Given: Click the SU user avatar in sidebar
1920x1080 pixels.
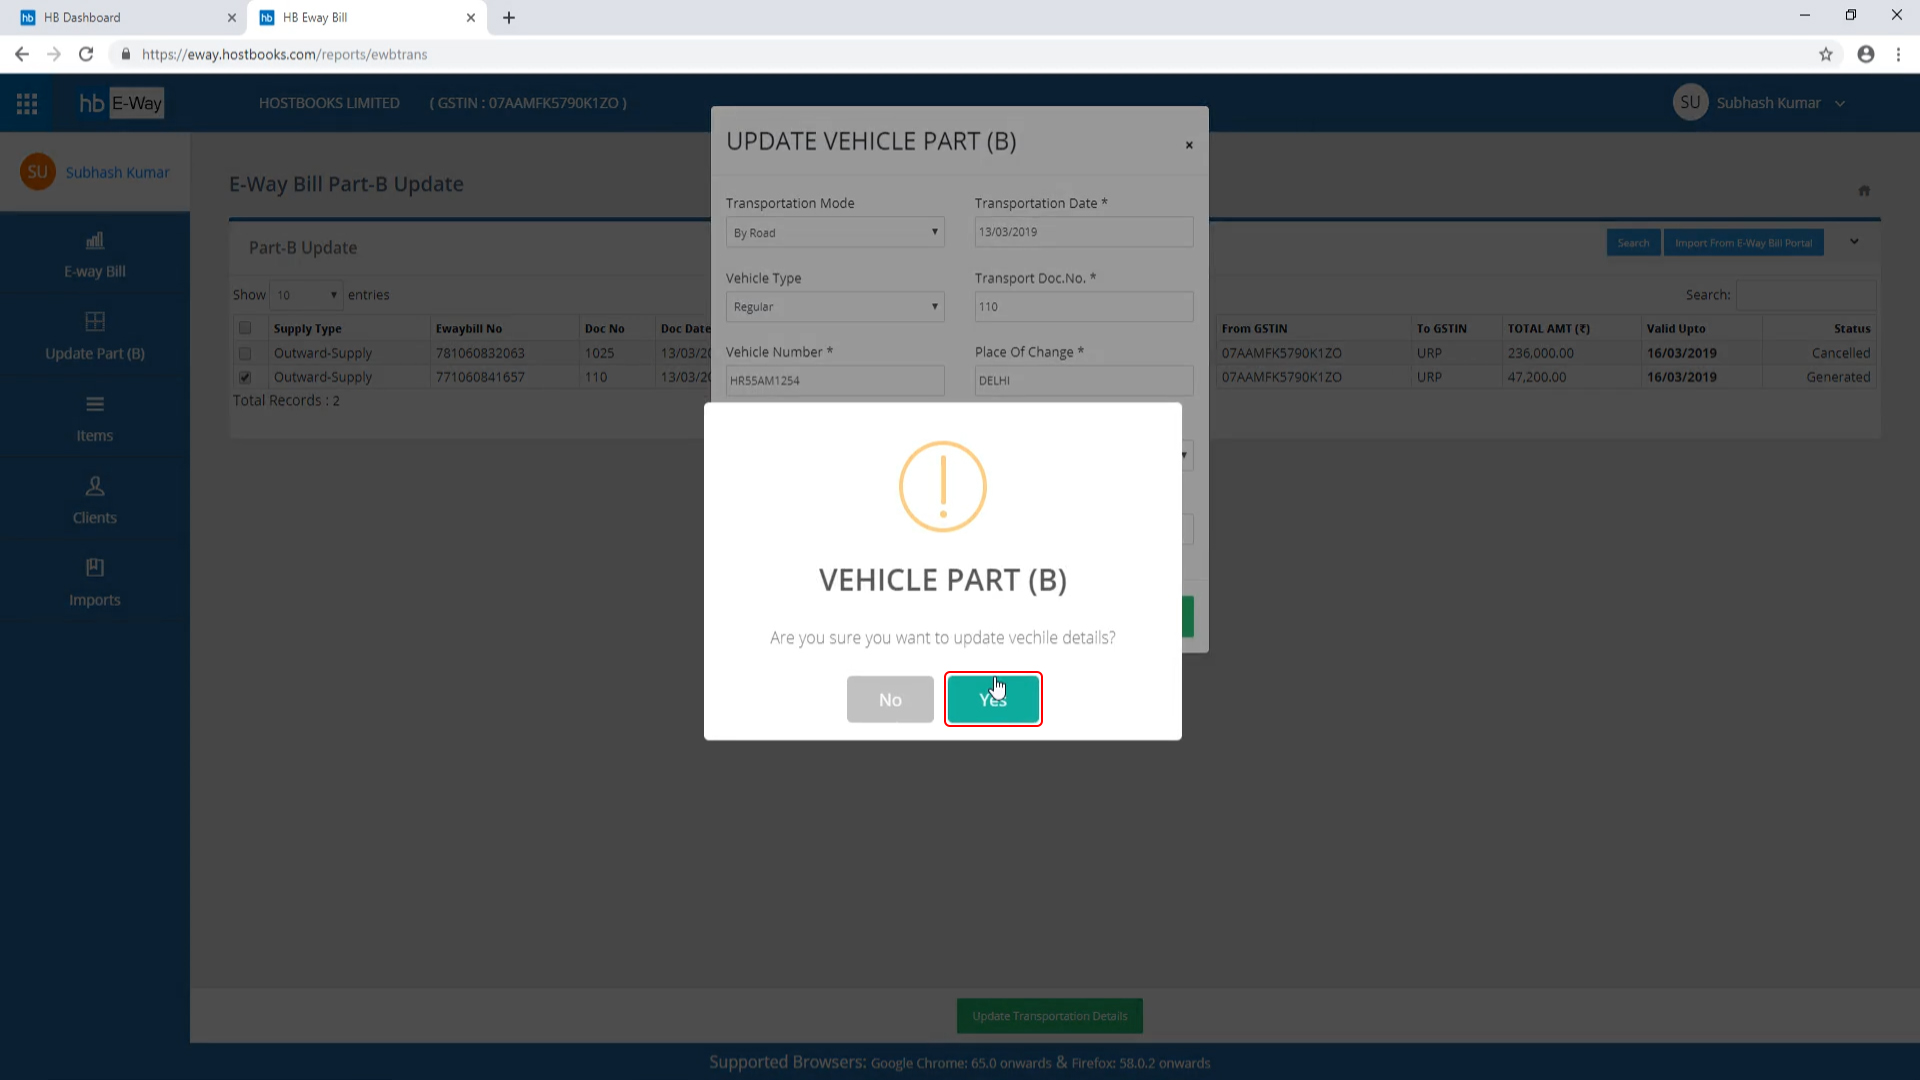Looking at the screenshot, I should (38, 172).
